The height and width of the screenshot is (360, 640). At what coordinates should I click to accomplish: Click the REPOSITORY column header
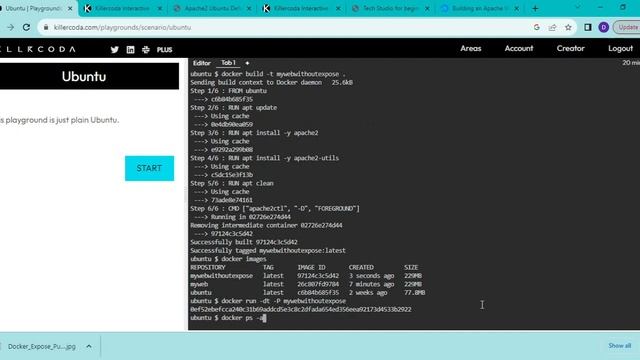[208, 267]
